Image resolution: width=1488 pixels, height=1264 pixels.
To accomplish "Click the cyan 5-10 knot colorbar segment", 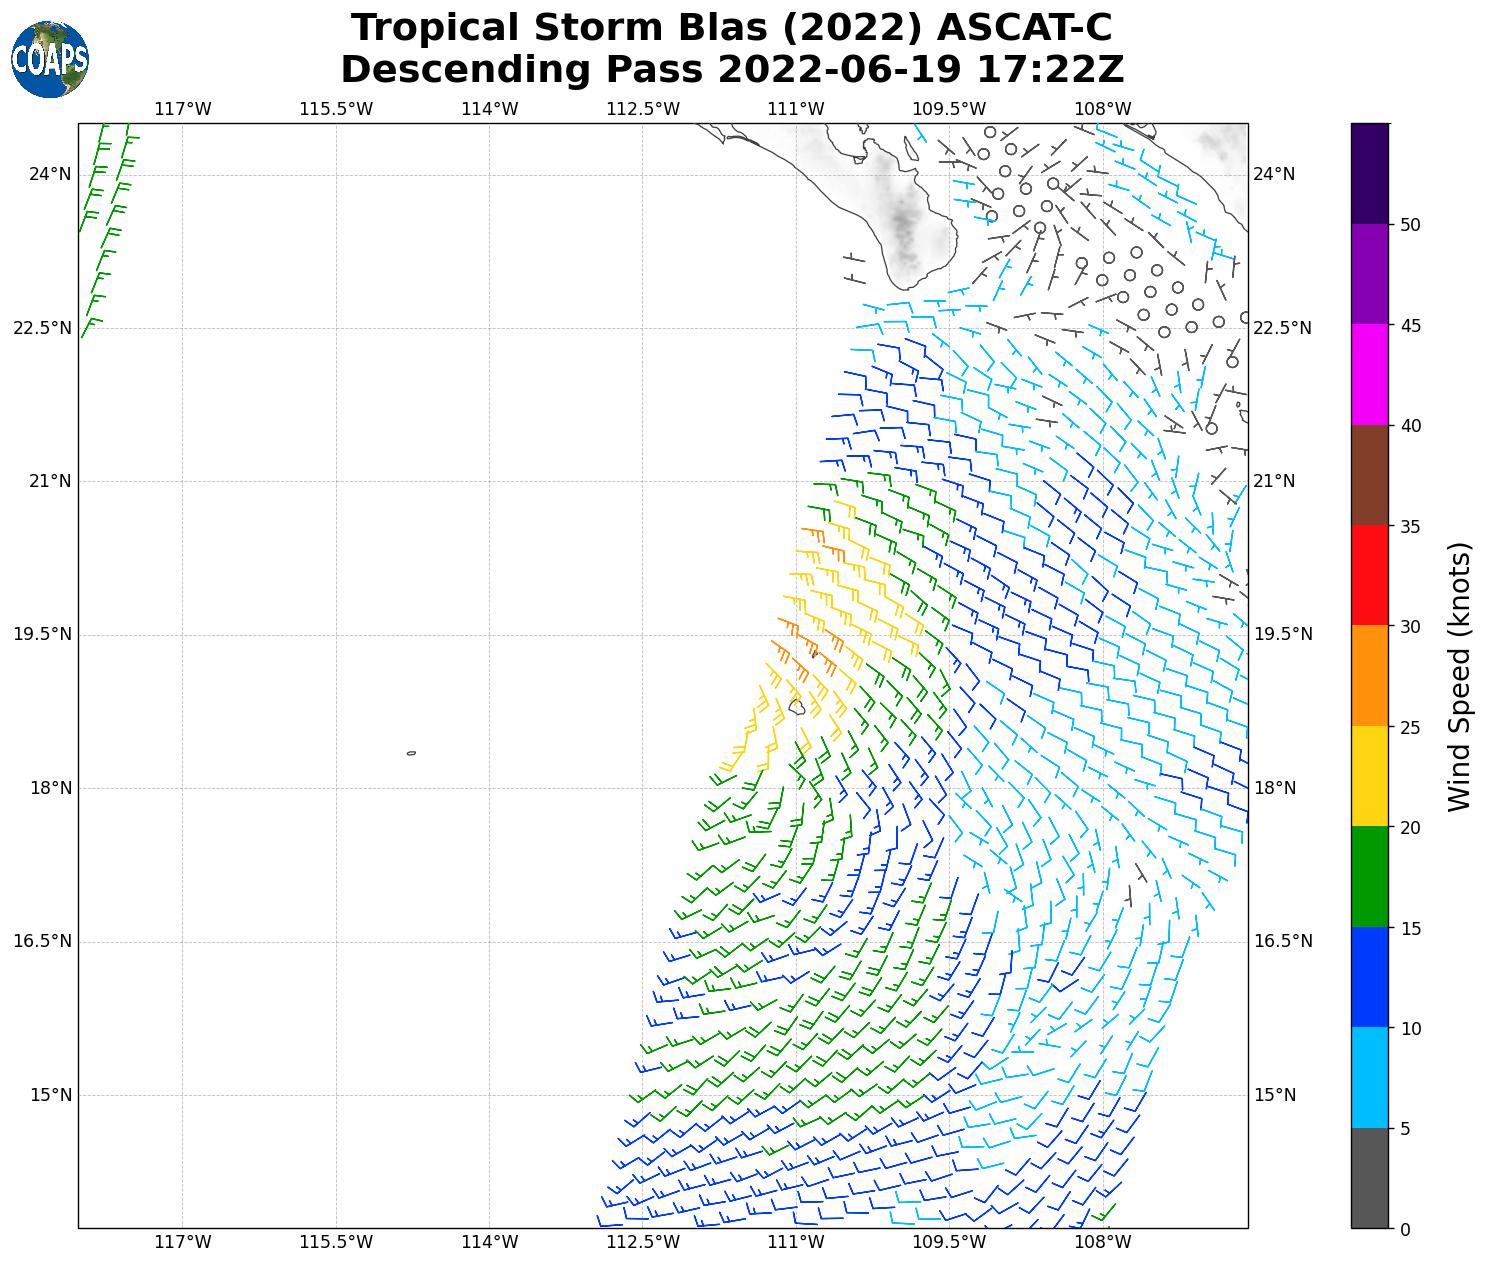I will [x=1369, y=1077].
